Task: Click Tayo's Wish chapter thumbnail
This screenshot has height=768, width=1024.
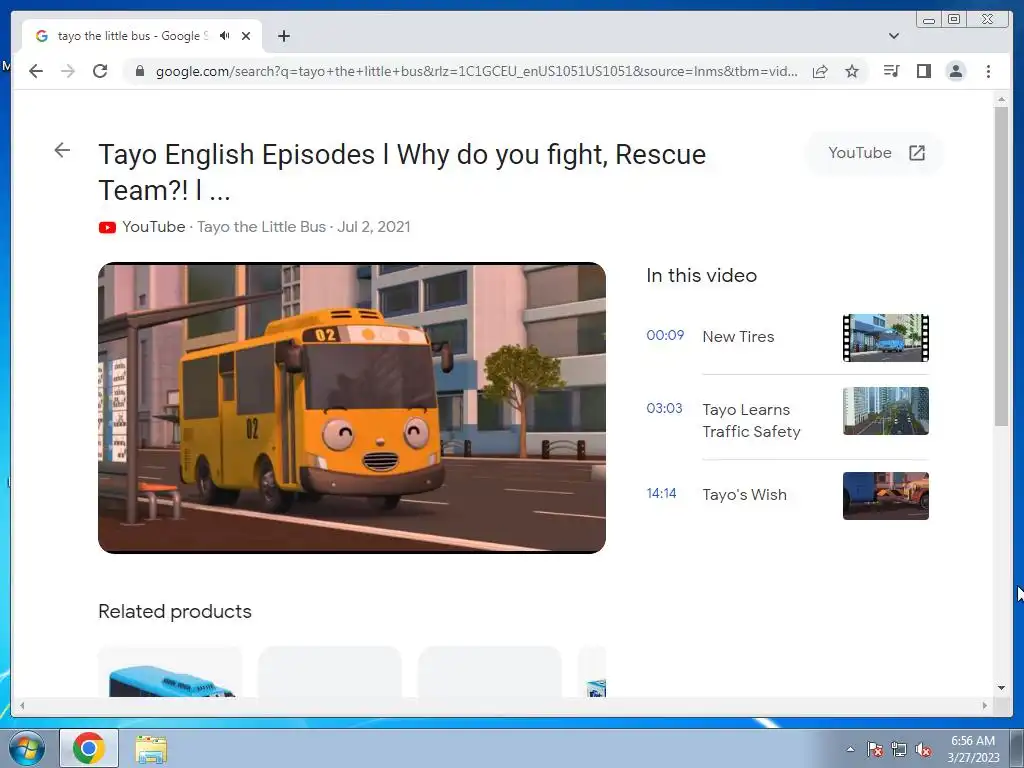Action: click(x=886, y=496)
